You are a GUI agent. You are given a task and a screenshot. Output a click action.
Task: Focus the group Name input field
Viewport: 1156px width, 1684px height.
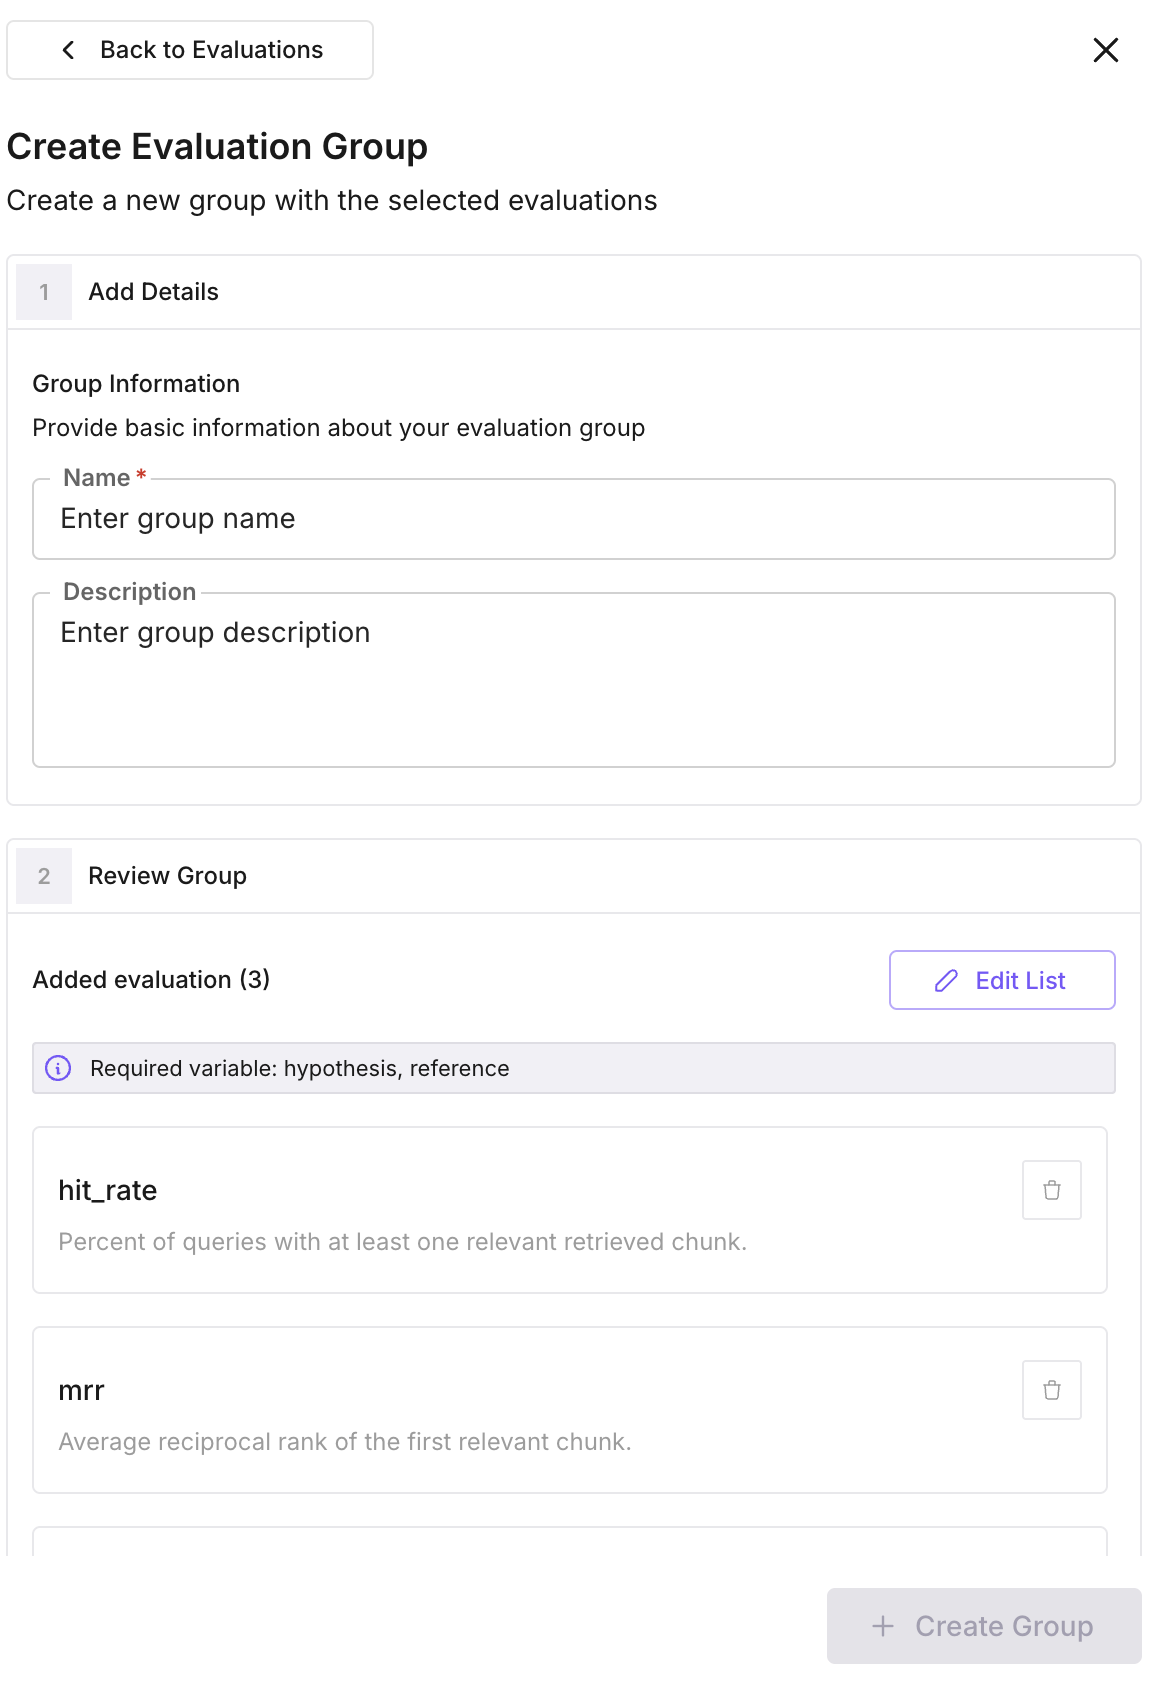[573, 519]
